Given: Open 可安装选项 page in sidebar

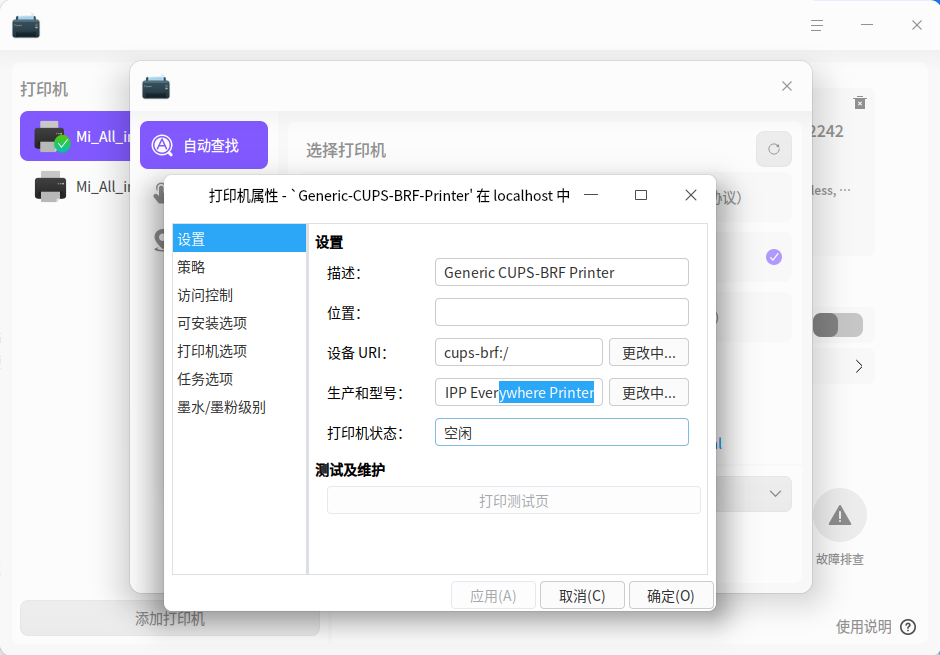Looking at the screenshot, I should coord(239,323).
